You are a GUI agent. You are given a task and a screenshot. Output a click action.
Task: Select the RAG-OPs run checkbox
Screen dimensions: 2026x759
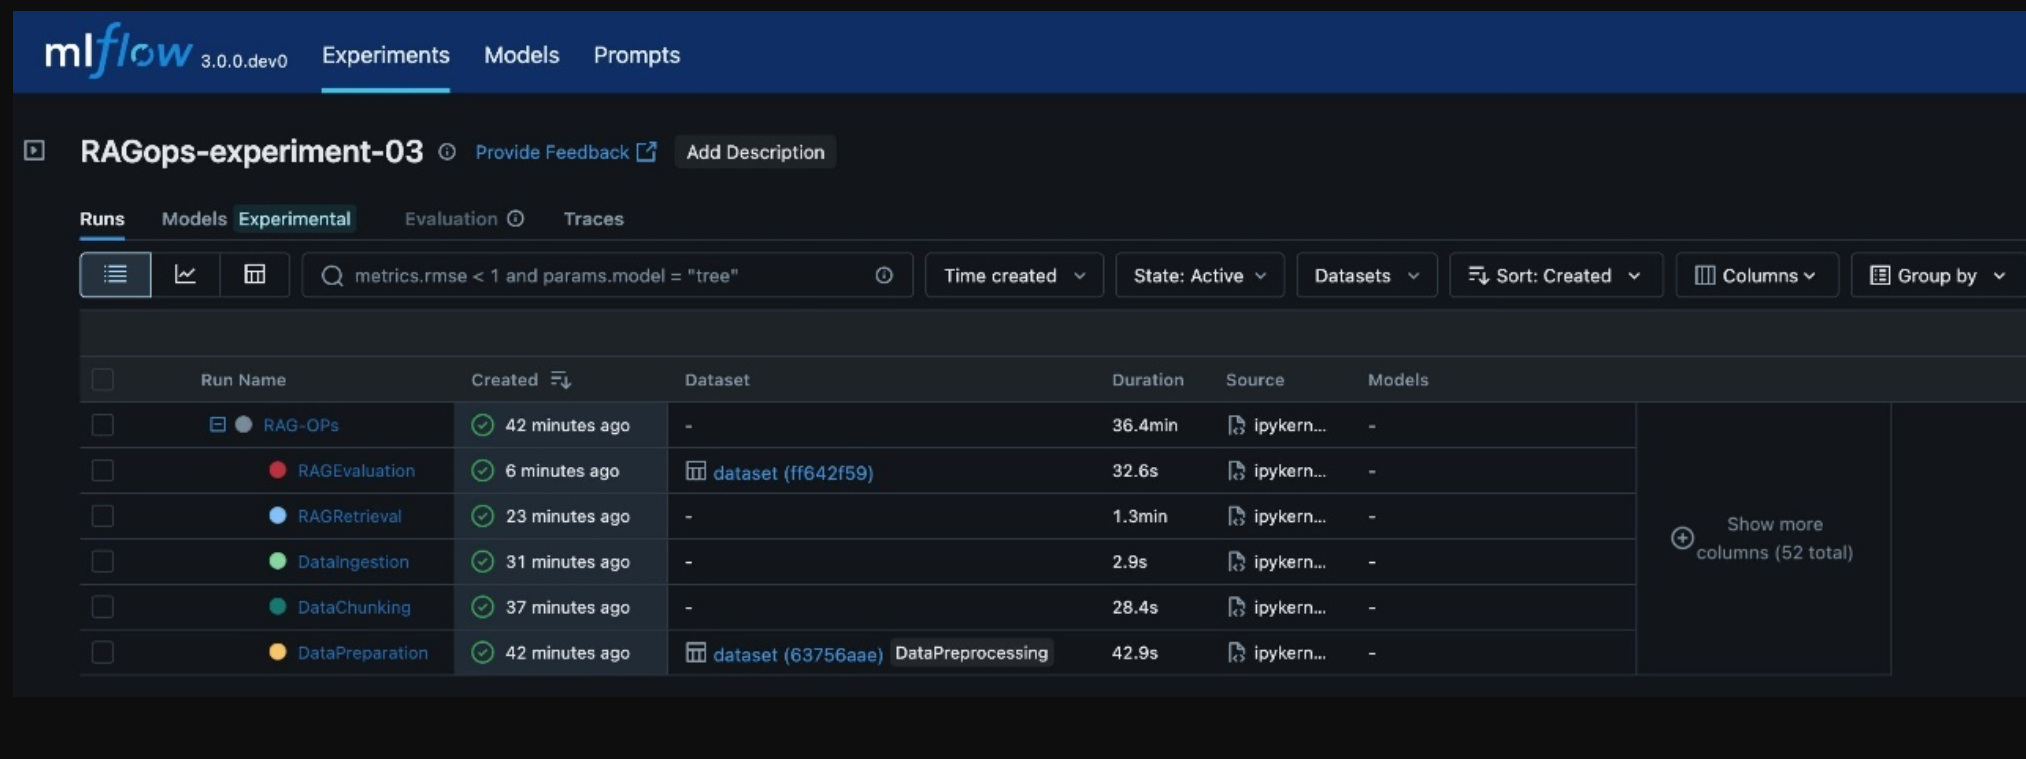click(102, 425)
